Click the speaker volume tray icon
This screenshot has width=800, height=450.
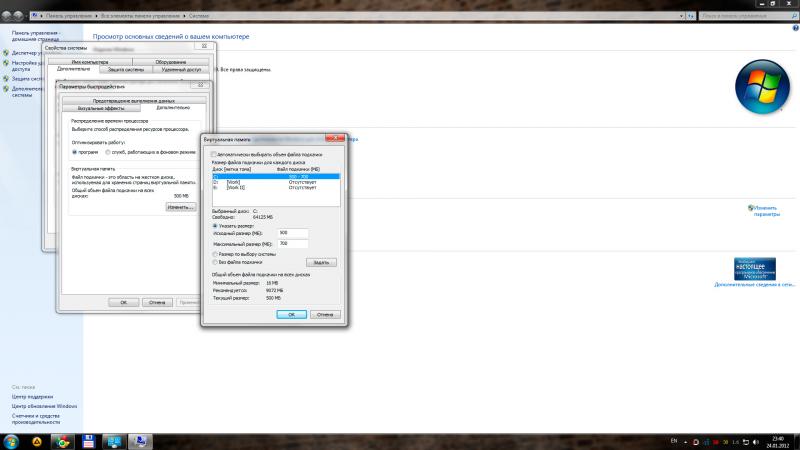coord(756,442)
